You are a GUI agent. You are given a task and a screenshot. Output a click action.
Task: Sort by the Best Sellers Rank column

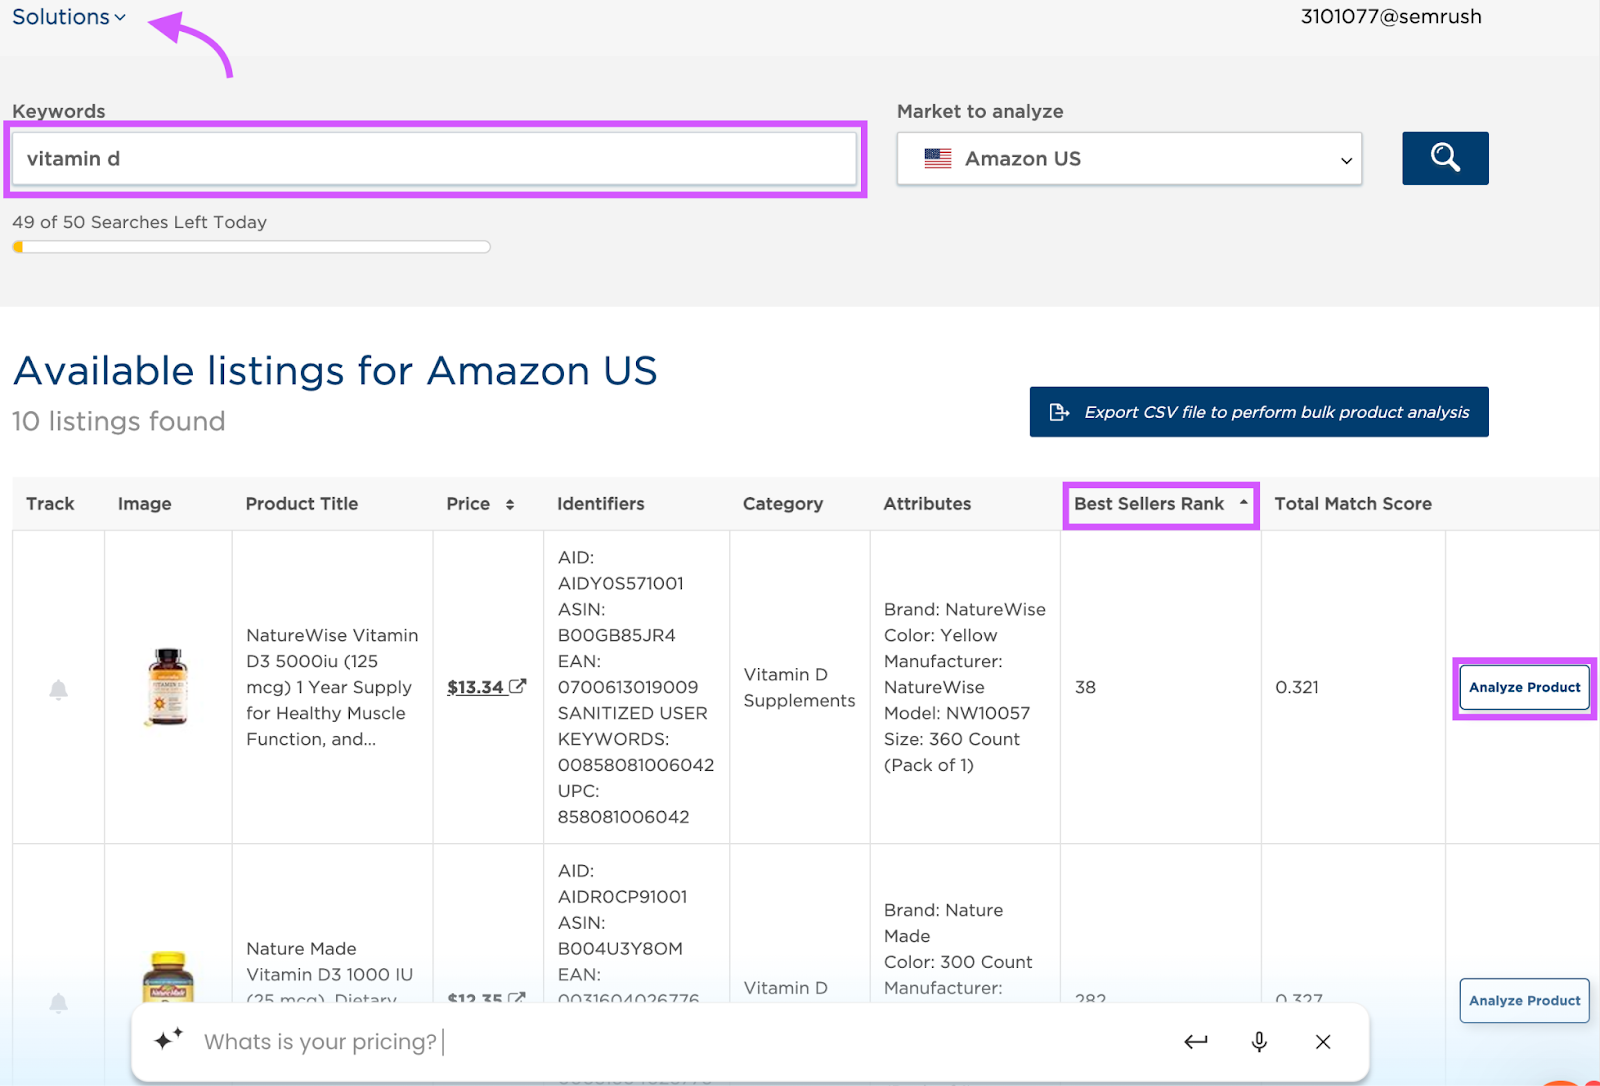1161,504
